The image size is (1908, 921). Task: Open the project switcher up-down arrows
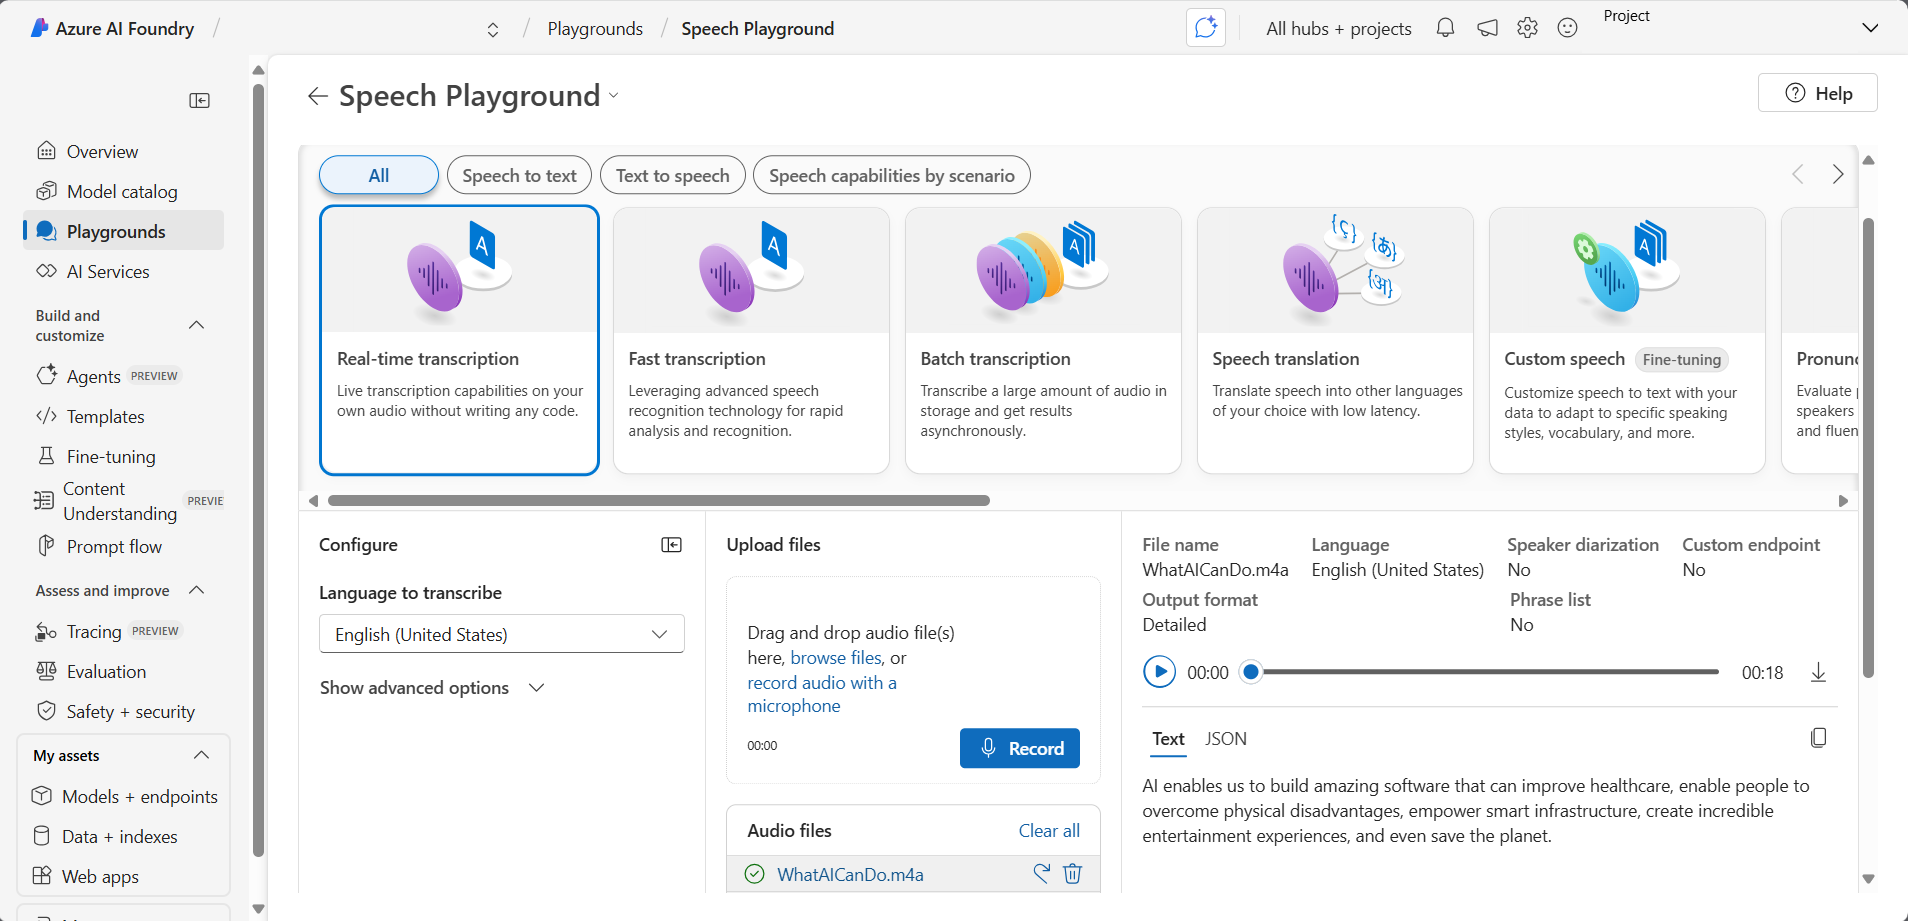[493, 29]
